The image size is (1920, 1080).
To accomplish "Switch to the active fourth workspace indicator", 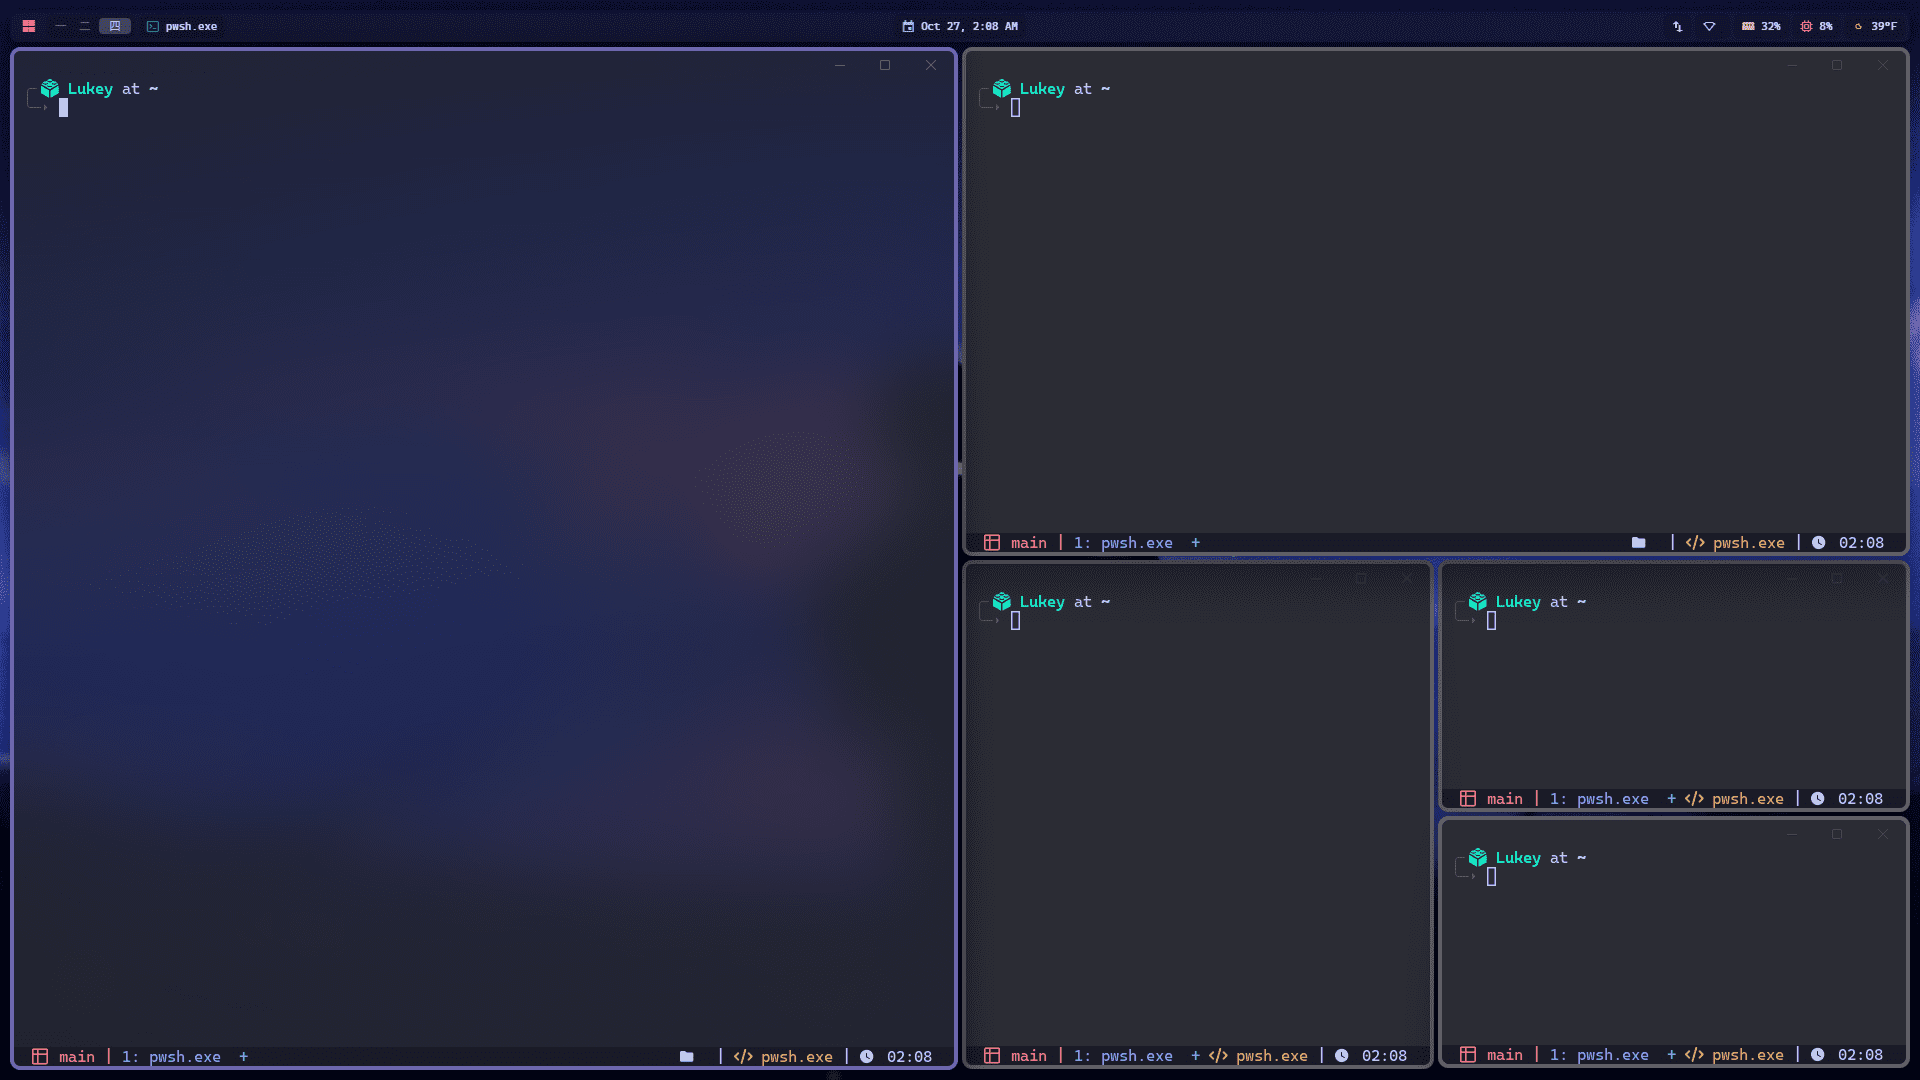I will pyautogui.click(x=114, y=26).
